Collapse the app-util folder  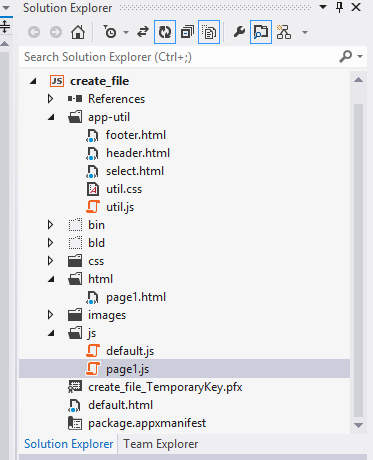coord(51,117)
